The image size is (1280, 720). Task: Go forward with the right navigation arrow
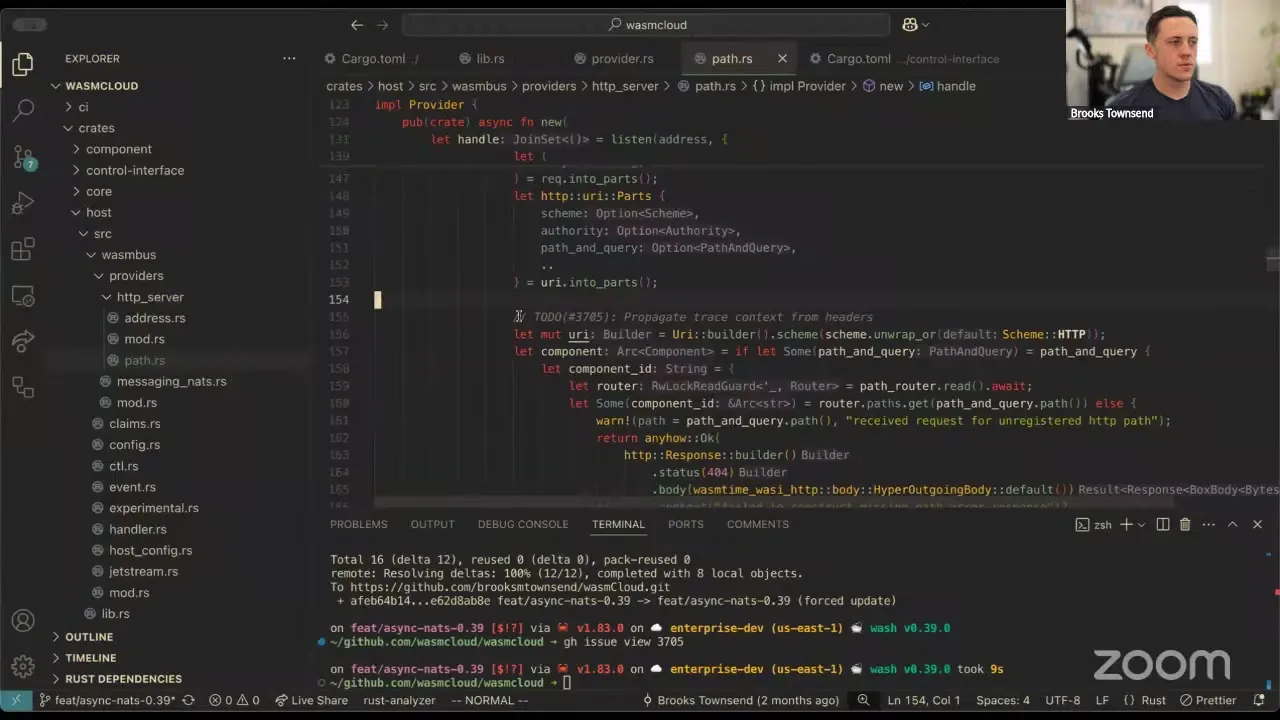coord(382,25)
